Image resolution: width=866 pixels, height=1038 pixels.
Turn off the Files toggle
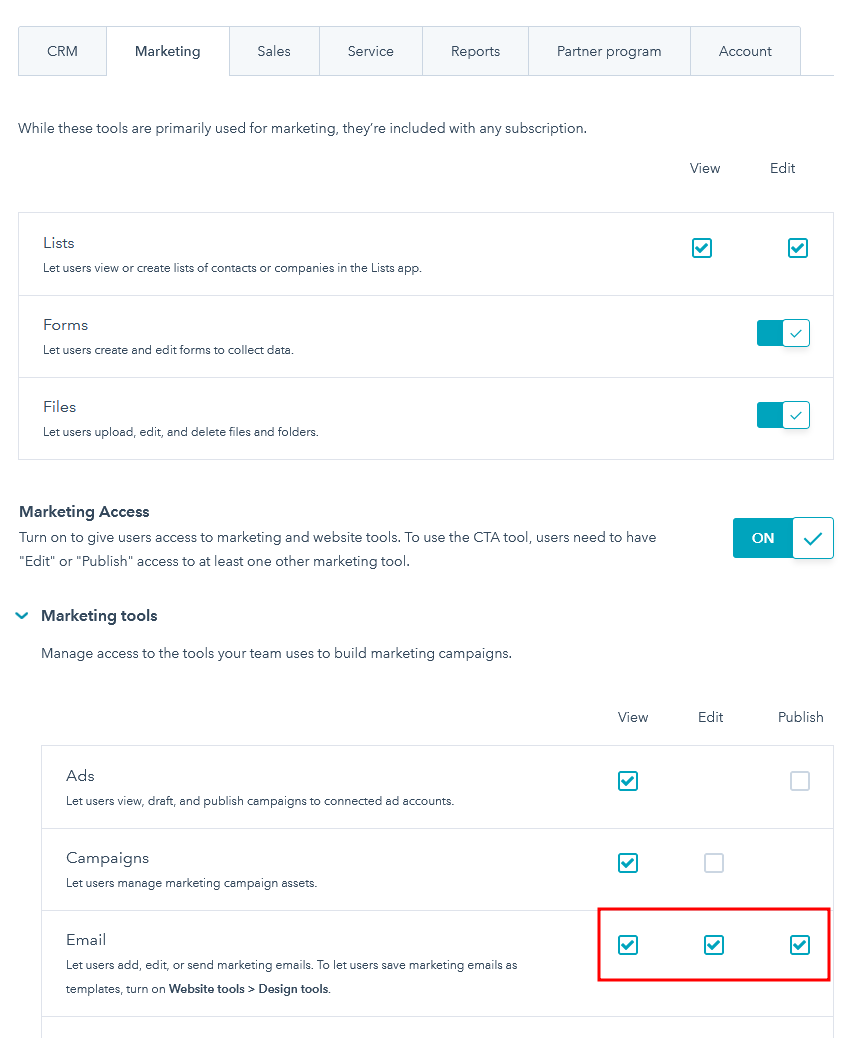[x=783, y=414]
